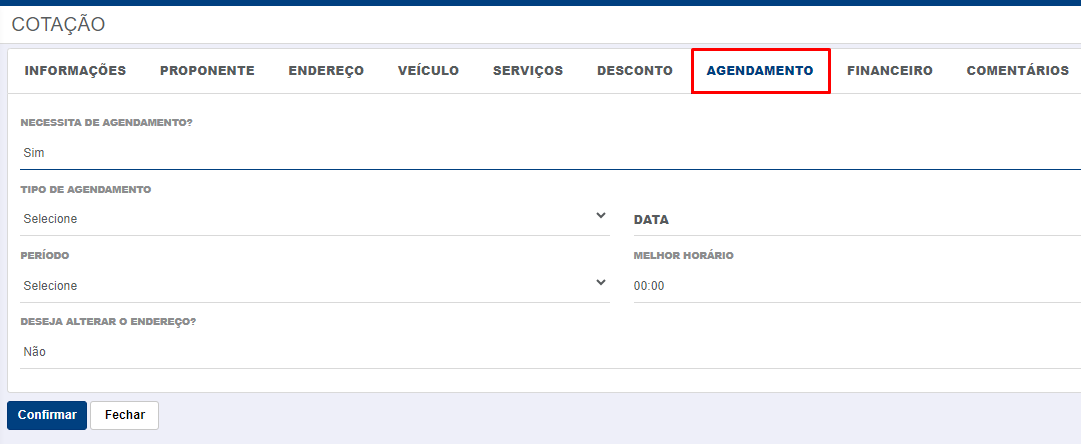The height and width of the screenshot is (444, 1081).
Task: Click the Melhor Horário time field
Action: pyautogui.click(x=857, y=285)
